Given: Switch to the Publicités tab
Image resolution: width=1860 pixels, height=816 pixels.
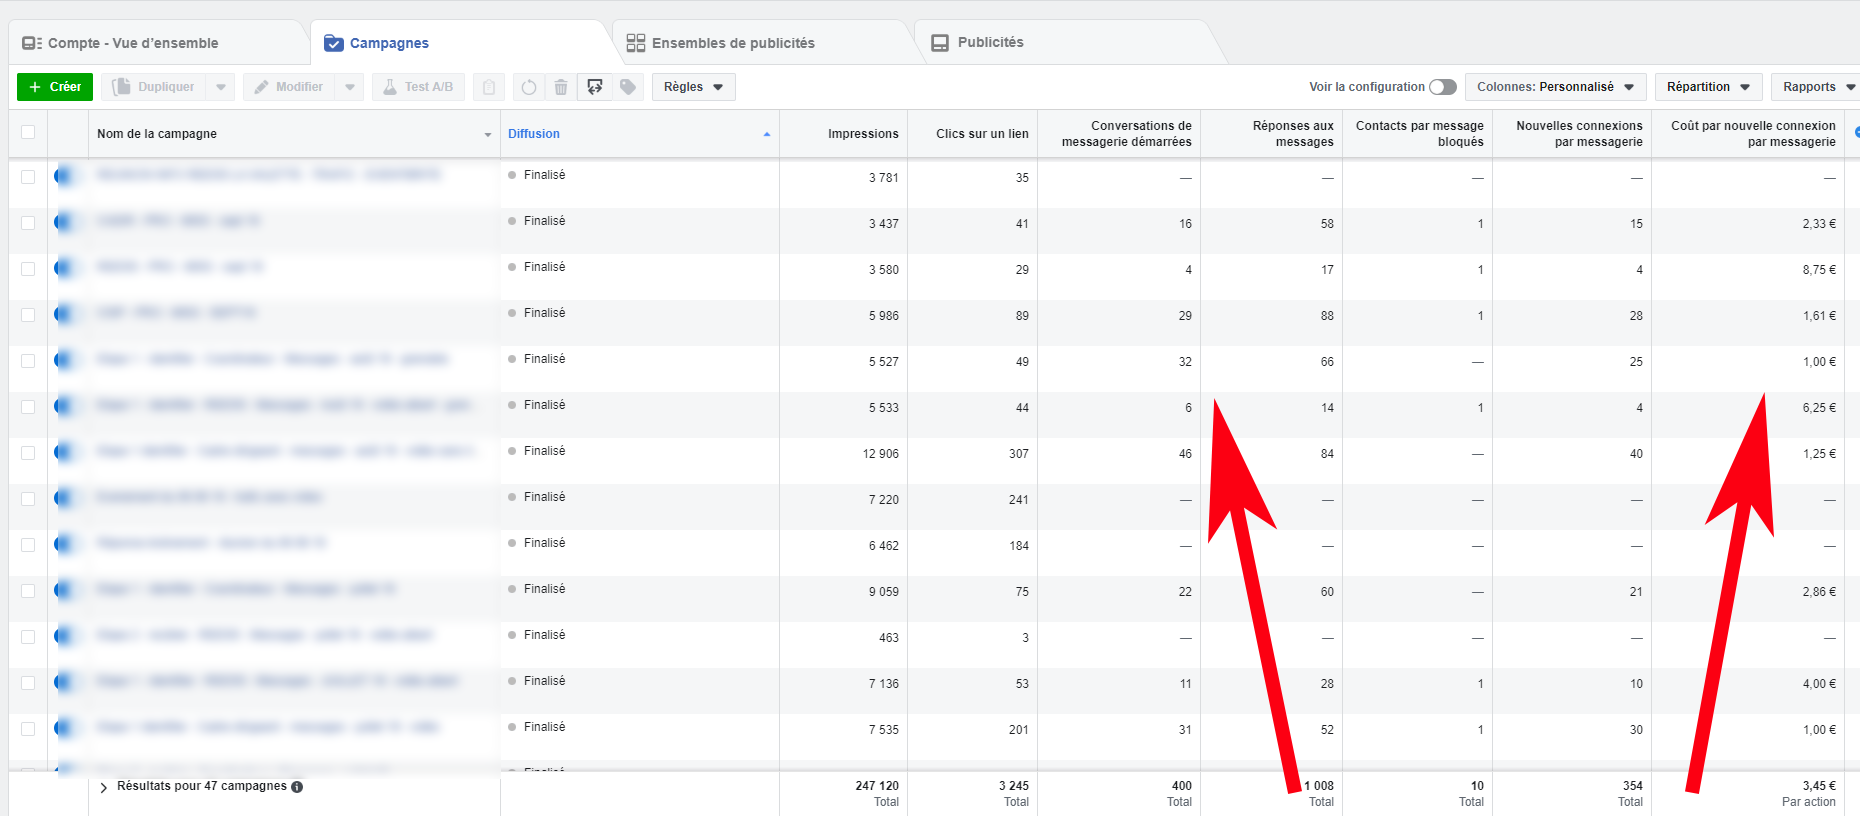Looking at the screenshot, I should (1065, 43).
